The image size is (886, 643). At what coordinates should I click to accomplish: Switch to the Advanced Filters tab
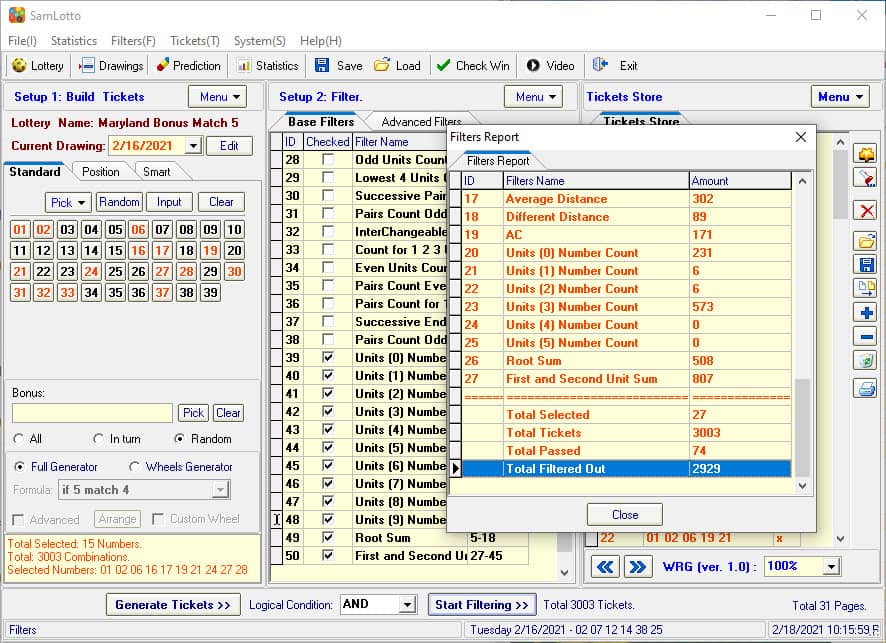(x=421, y=121)
